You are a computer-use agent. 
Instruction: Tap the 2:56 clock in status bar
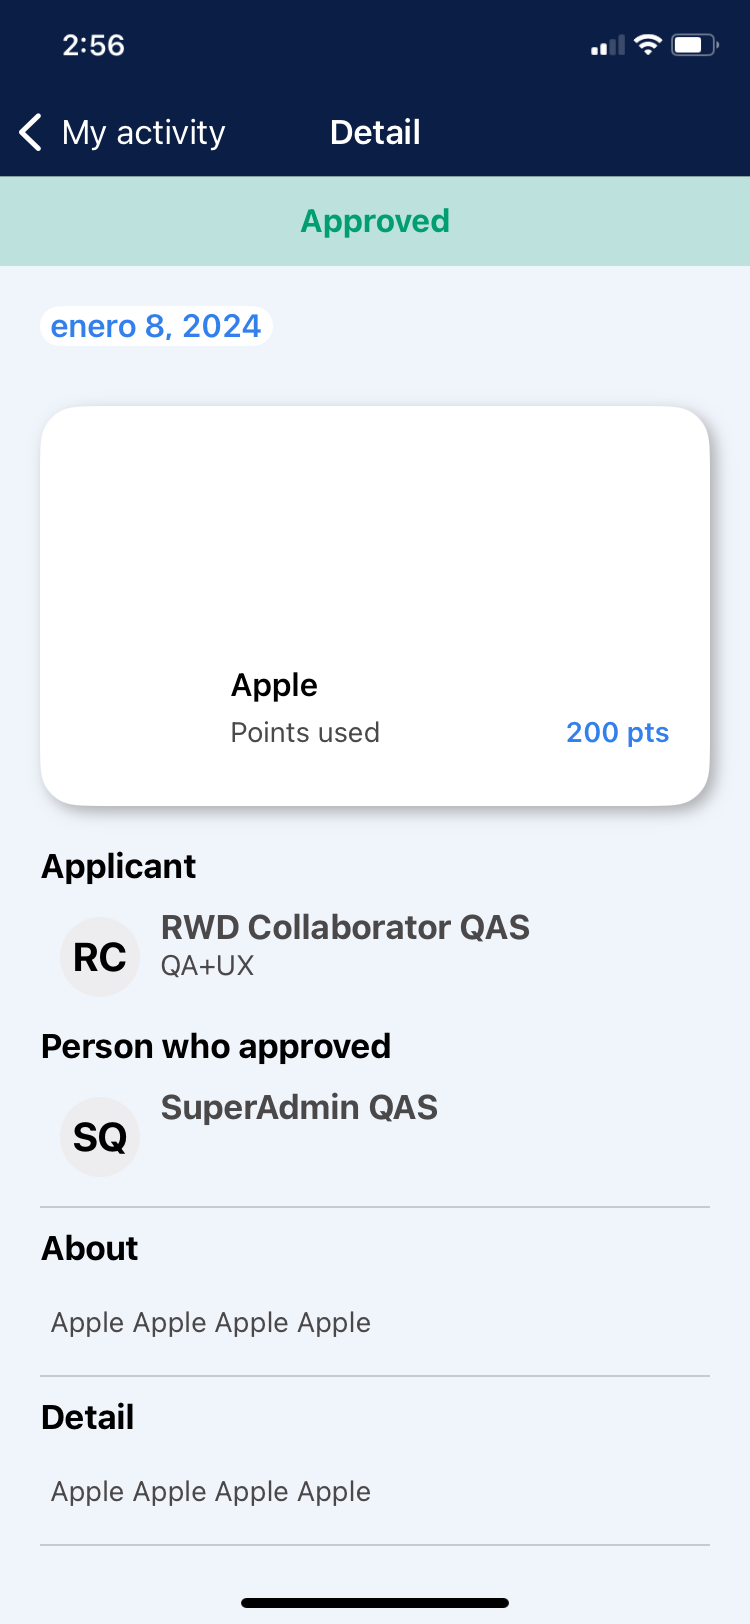(93, 45)
